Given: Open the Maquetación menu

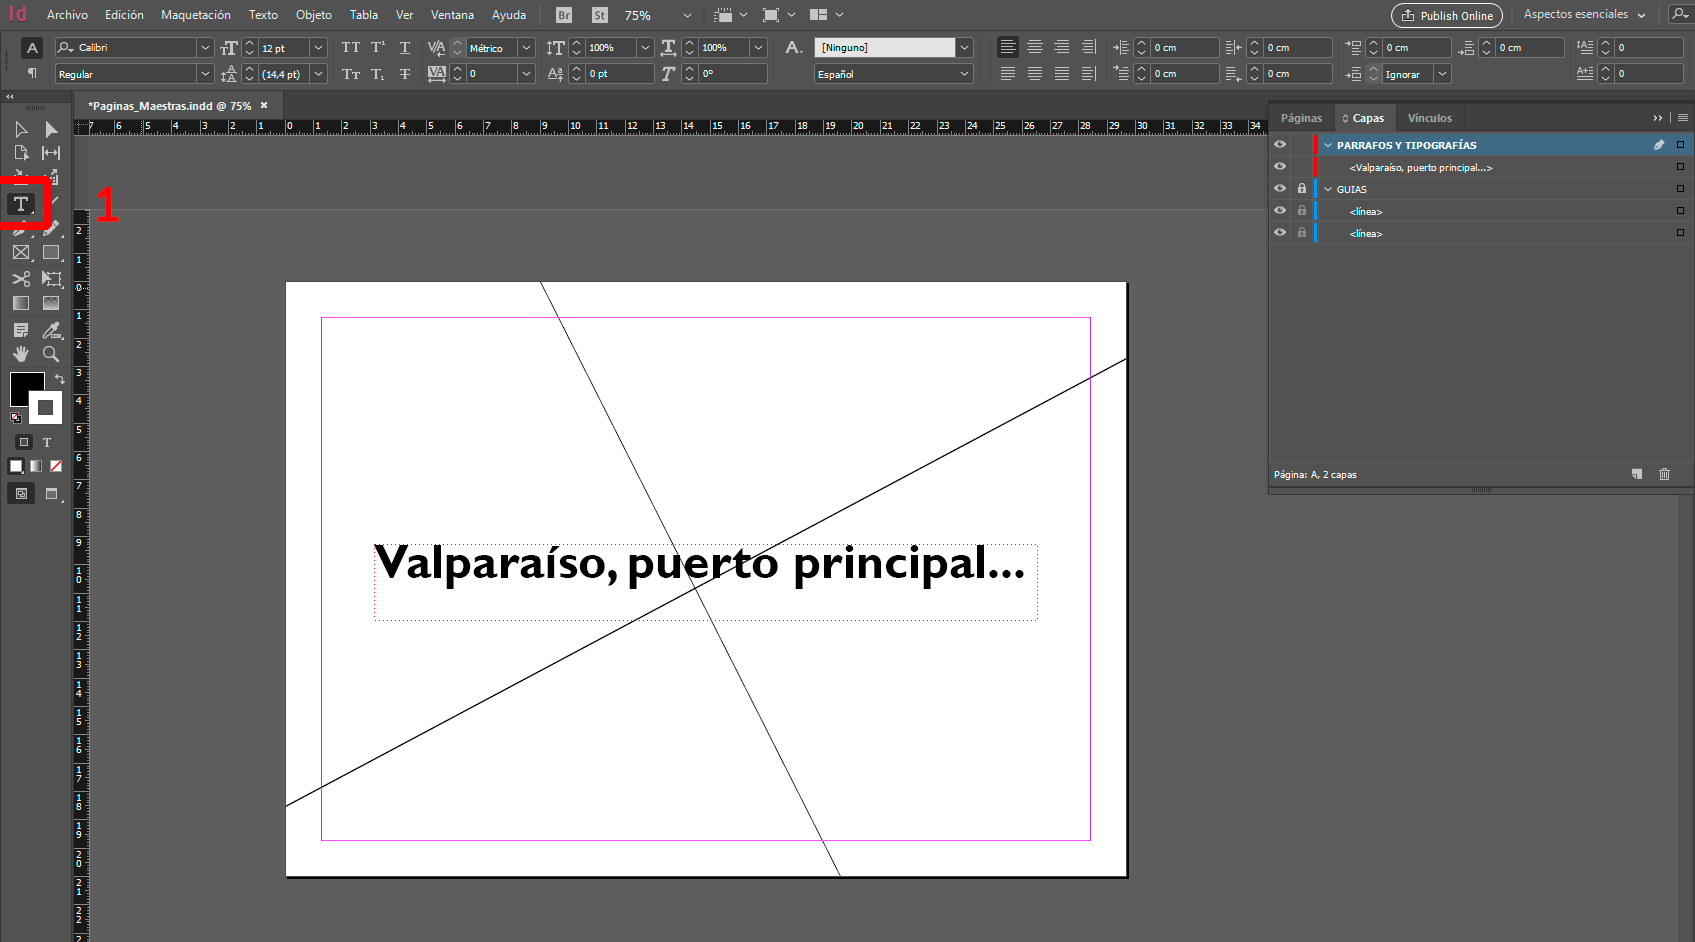Looking at the screenshot, I should pyautogui.click(x=195, y=15).
